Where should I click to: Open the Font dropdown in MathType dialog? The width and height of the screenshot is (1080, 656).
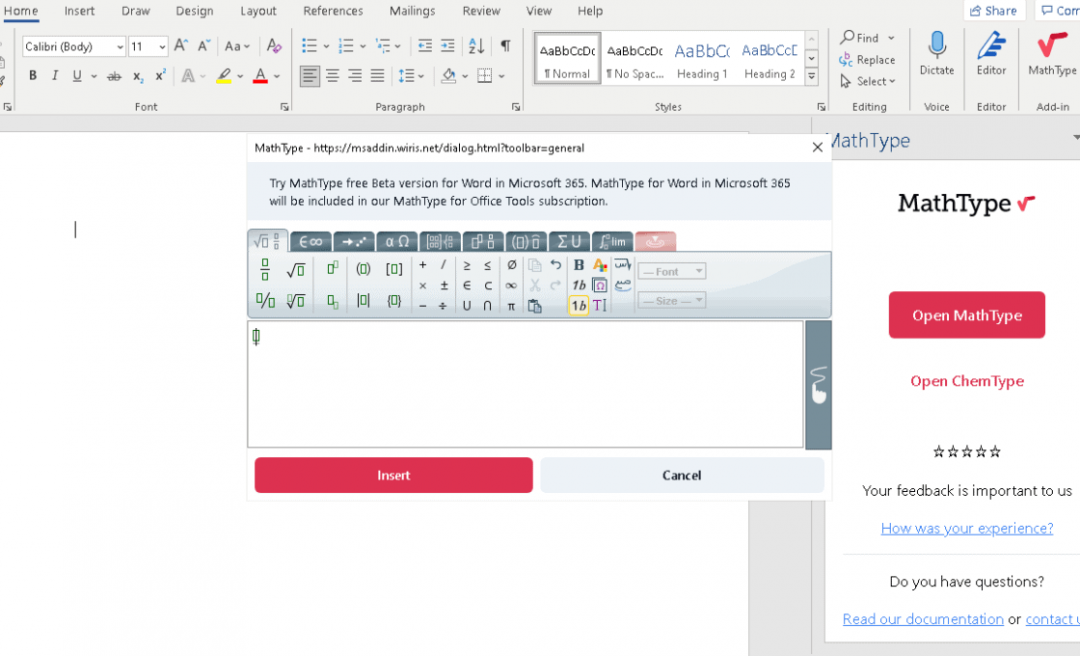point(671,271)
